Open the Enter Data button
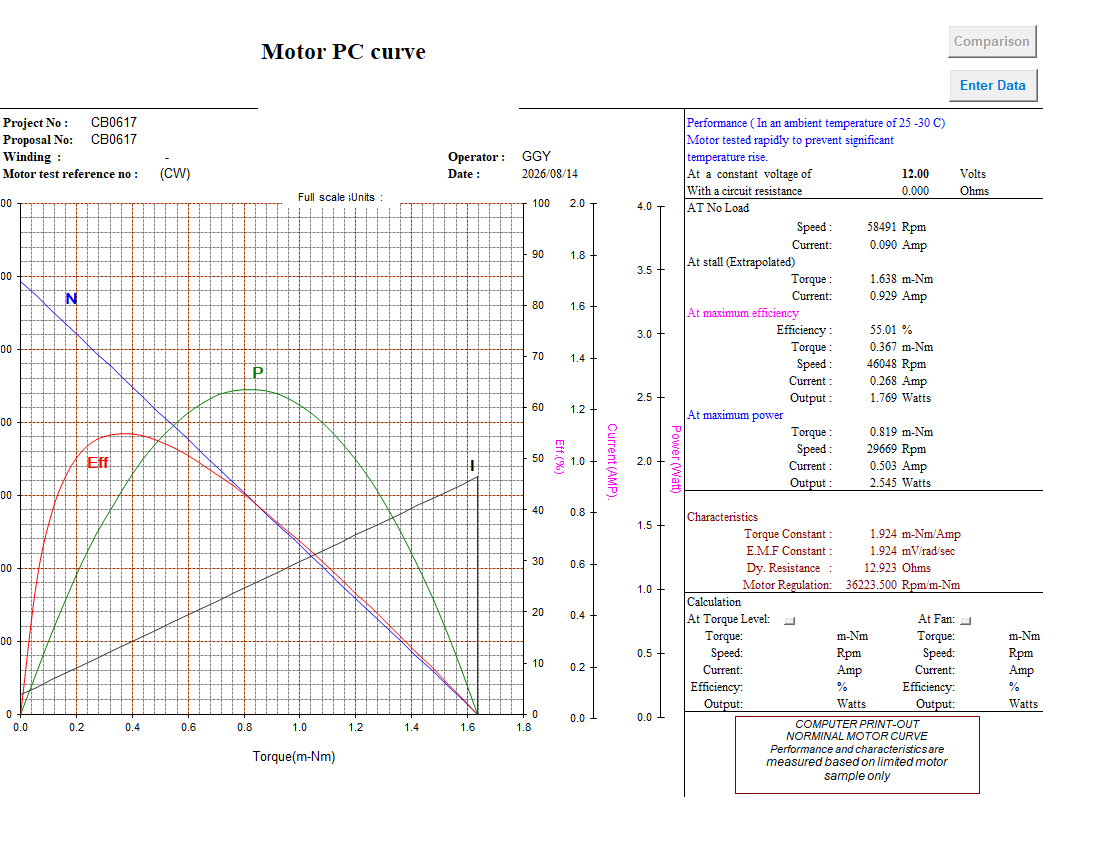 [992, 85]
